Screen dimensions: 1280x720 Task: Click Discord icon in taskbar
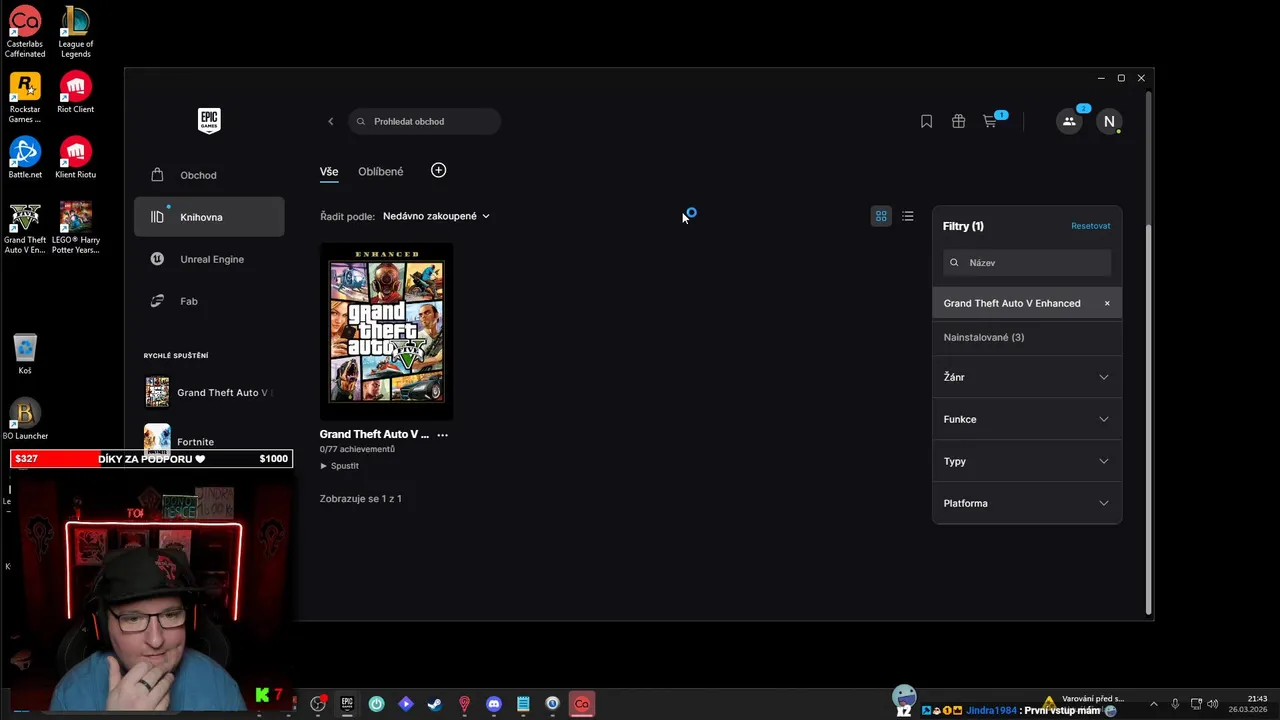pyautogui.click(x=493, y=704)
